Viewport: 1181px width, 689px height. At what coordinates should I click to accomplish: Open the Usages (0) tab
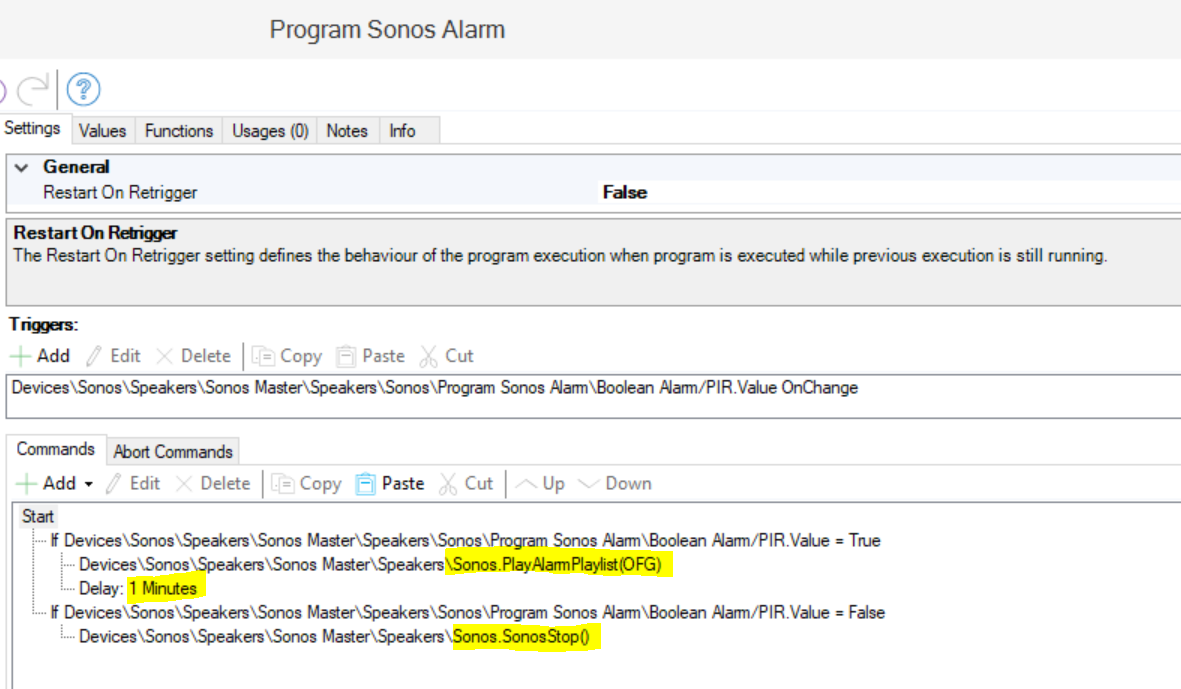pos(270,131)
